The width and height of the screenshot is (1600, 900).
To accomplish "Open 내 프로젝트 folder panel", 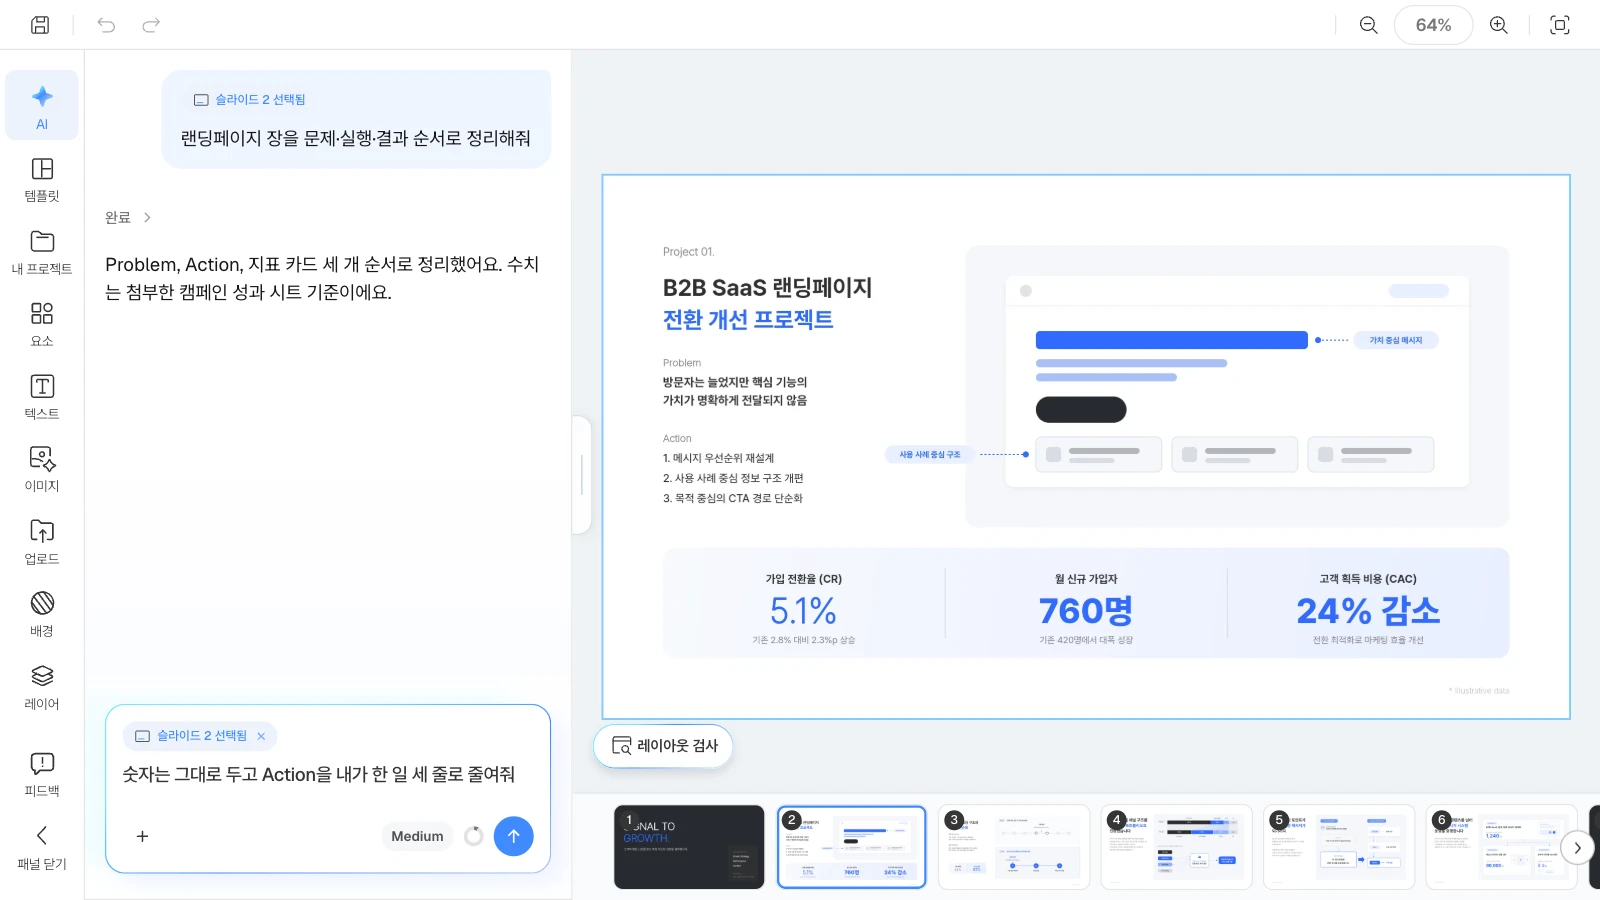I will (42, 253).
